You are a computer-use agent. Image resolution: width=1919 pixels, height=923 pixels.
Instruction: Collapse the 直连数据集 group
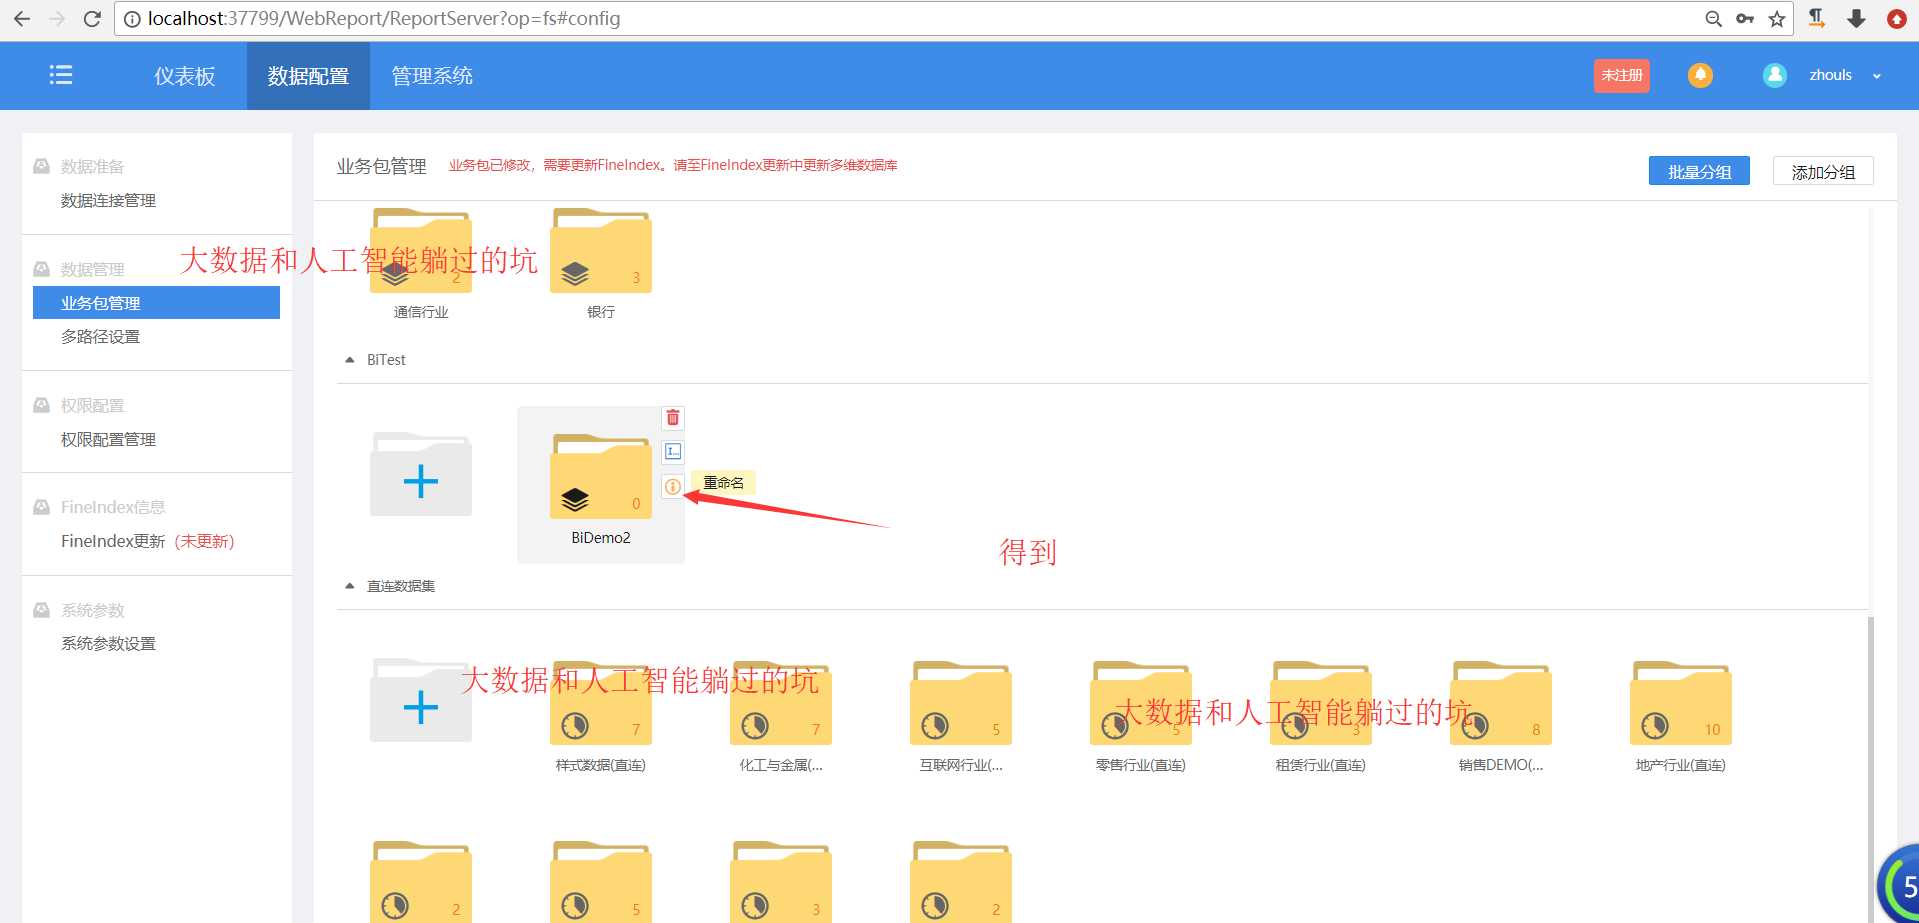(350, 586)
